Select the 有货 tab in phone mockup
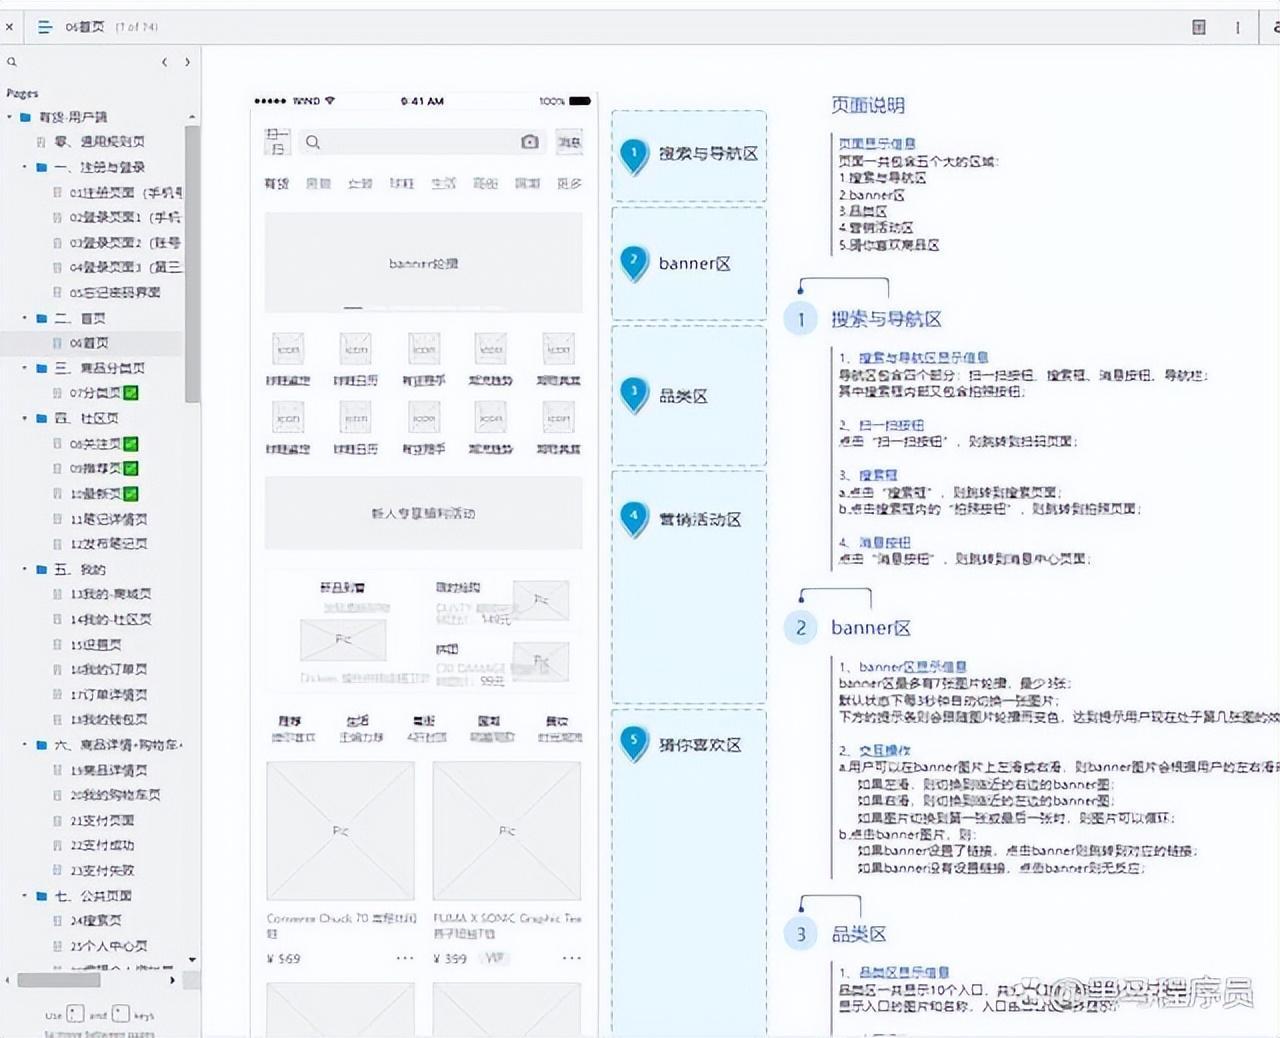Screen dimensions: 1280x1038 pyautogui.click(x=277, y=184)
